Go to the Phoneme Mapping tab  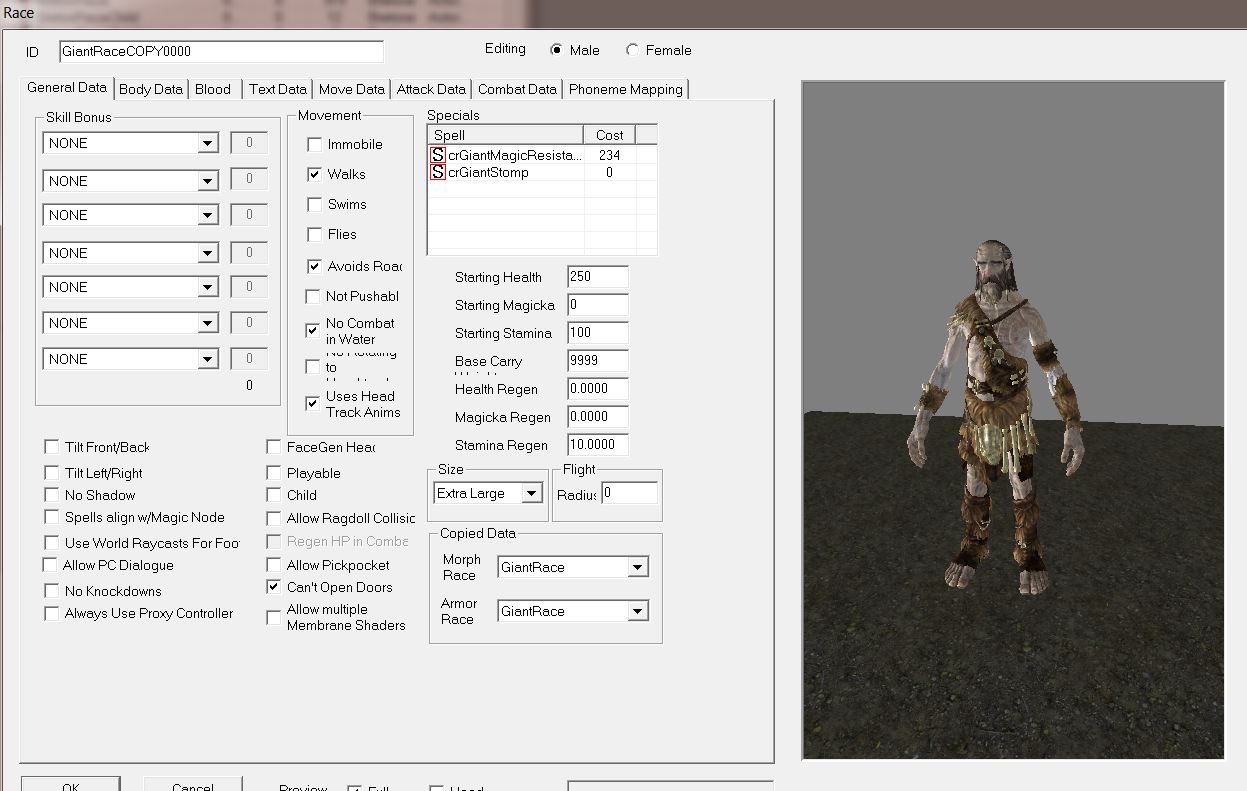pyautogui.click(x=625, y=89)
